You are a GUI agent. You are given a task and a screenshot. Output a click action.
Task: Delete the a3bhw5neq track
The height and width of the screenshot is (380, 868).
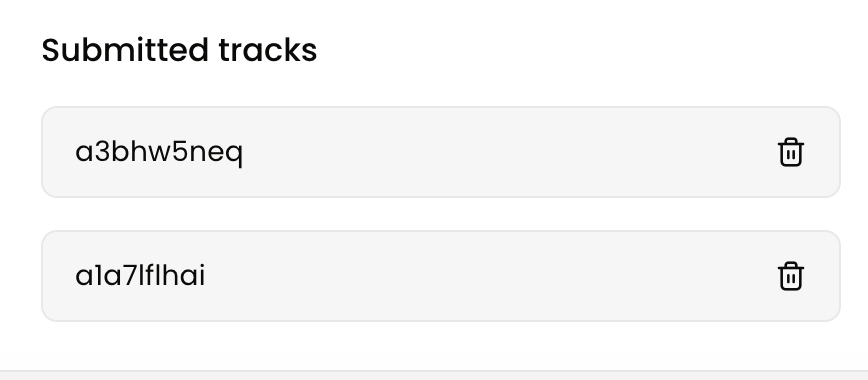pos(790,152)
